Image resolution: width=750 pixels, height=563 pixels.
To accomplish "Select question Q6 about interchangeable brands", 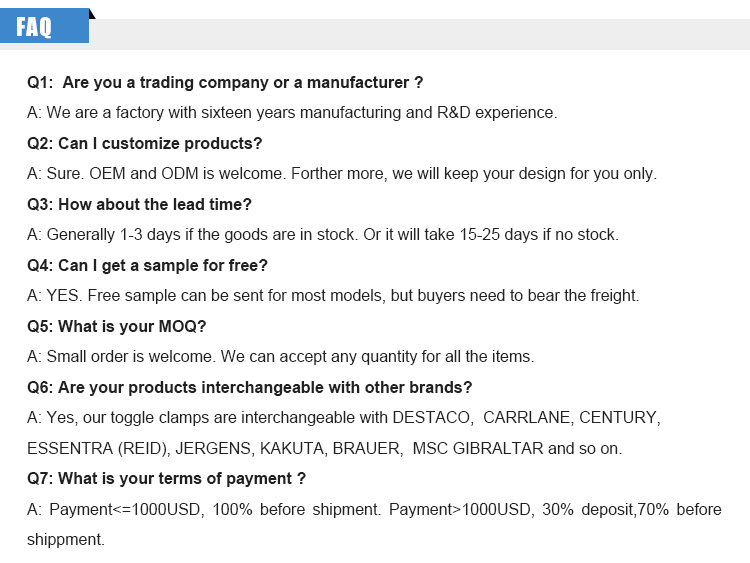I will 250,387.
